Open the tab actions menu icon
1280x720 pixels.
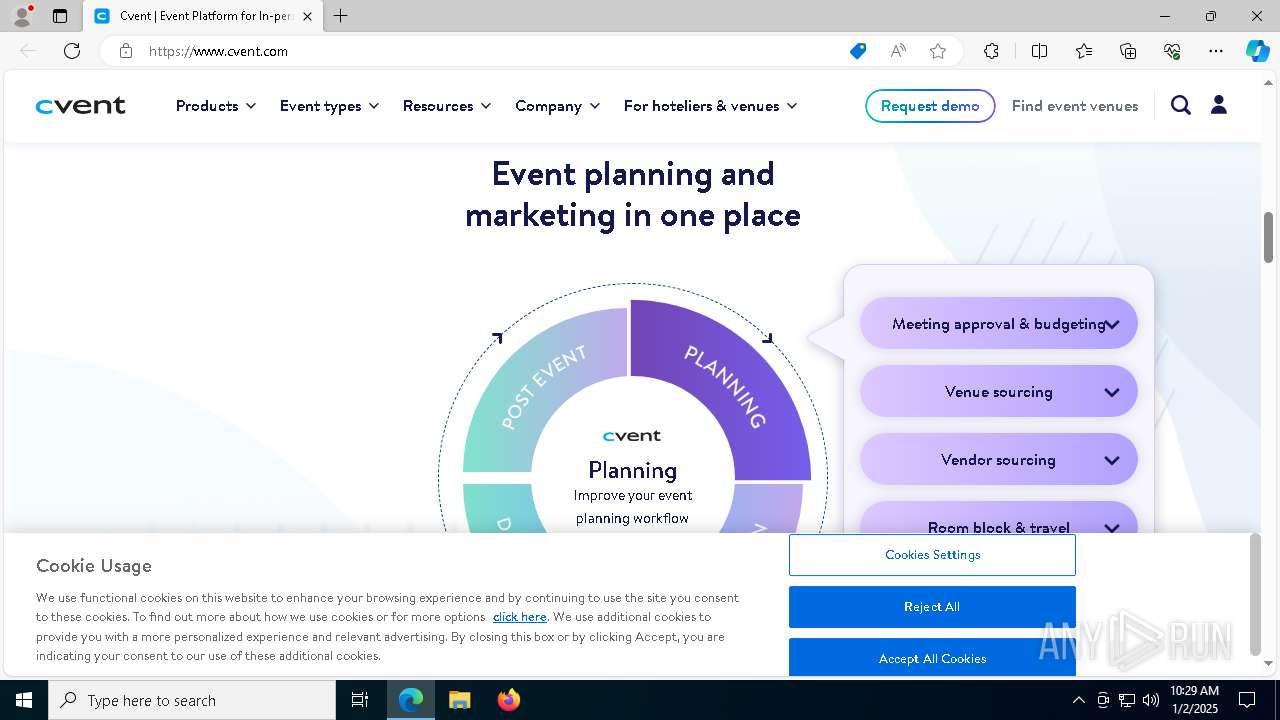(x=60, y=16)
